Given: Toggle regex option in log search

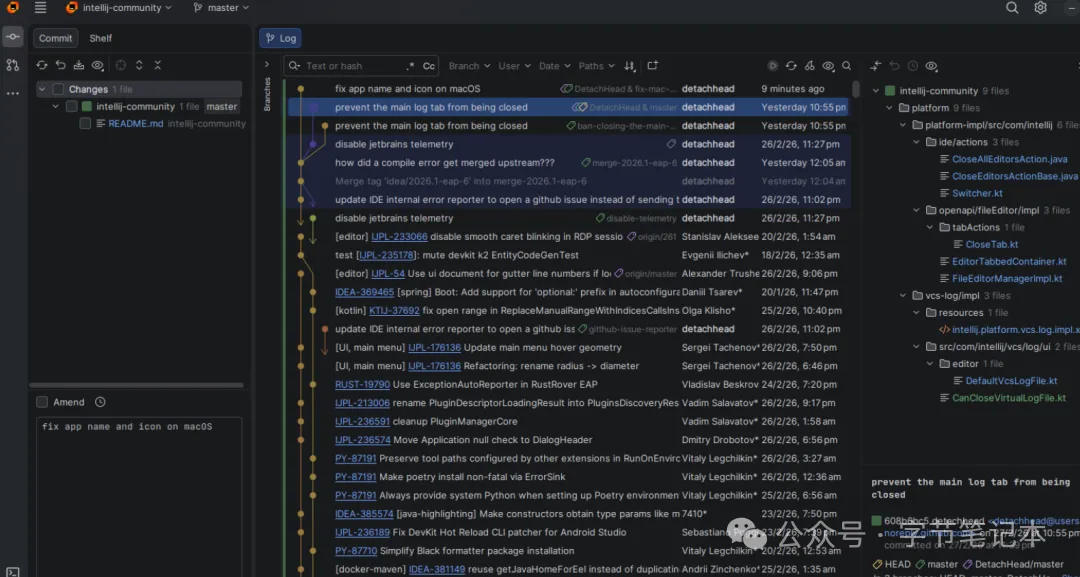Looking at the screenshot, I should click(411, 66).
